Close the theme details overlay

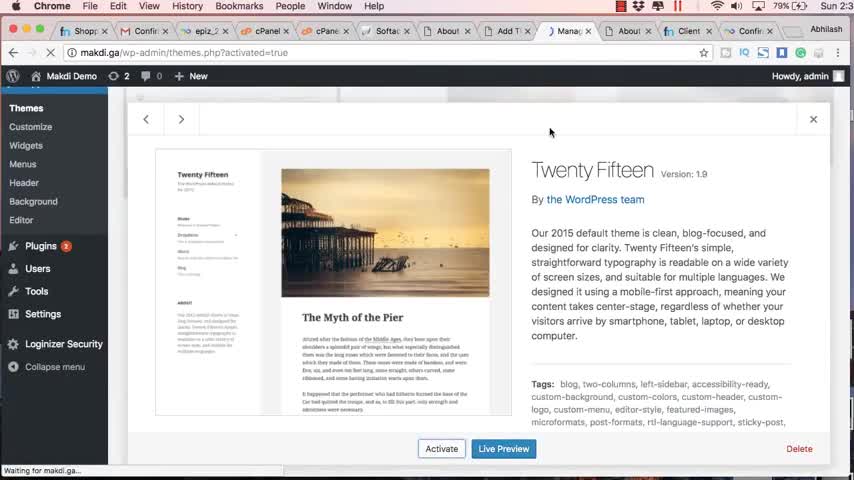[x=813, y=119]
